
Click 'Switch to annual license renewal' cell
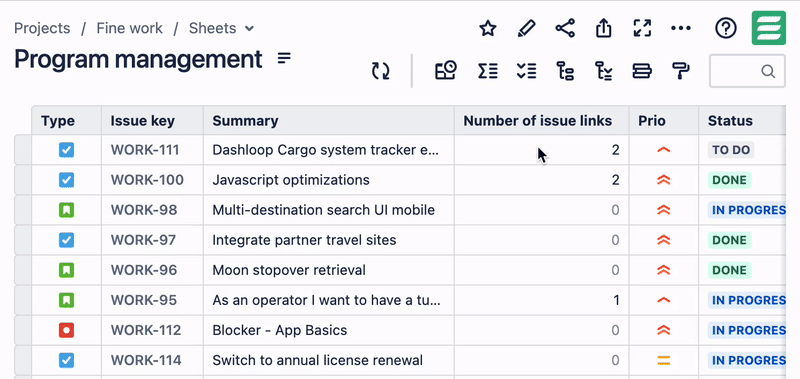329,361
